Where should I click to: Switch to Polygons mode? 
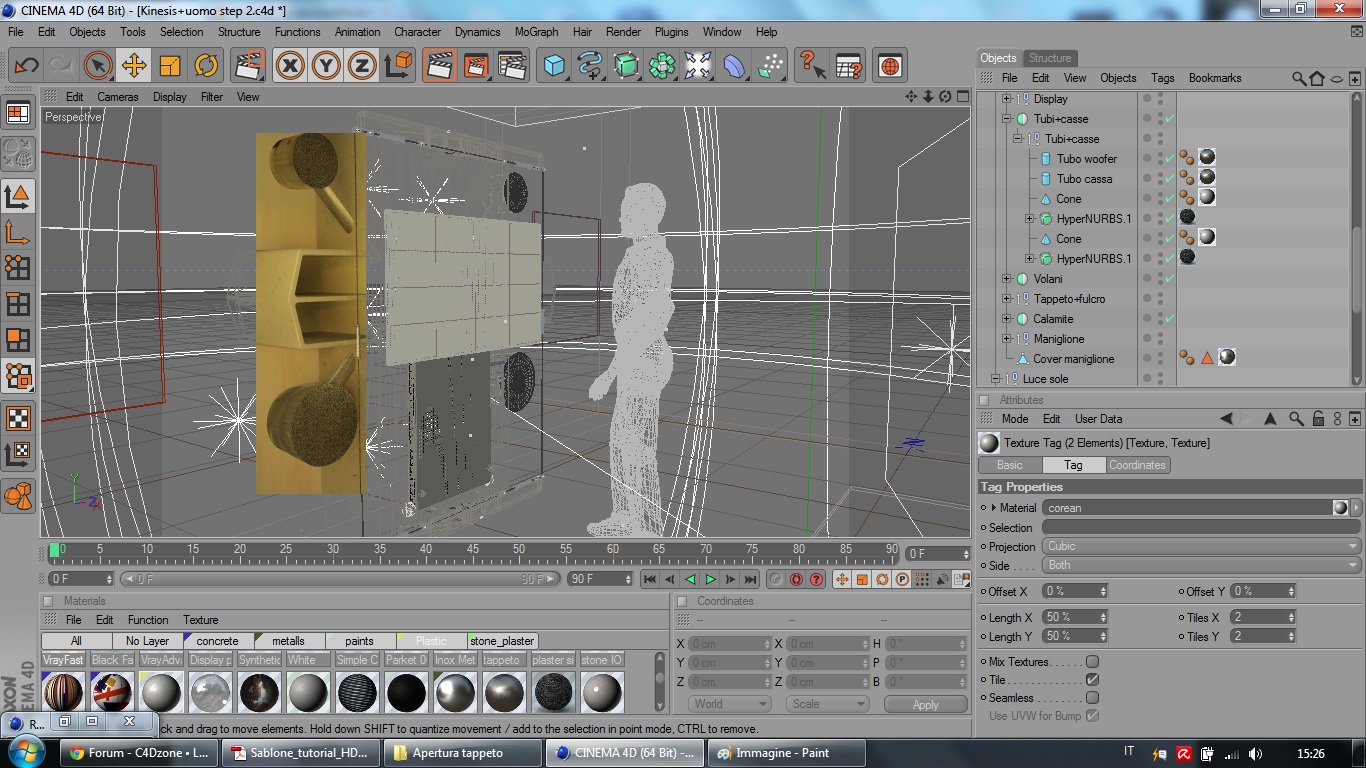(18, 340)
